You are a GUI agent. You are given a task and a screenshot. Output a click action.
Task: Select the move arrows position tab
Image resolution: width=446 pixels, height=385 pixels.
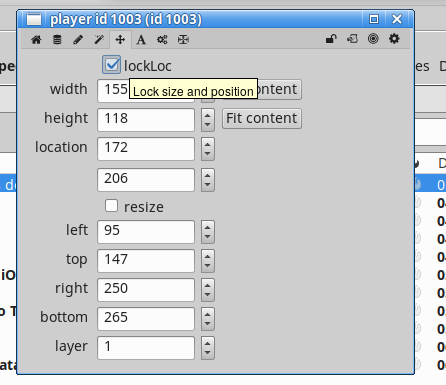tap(120, 40)
